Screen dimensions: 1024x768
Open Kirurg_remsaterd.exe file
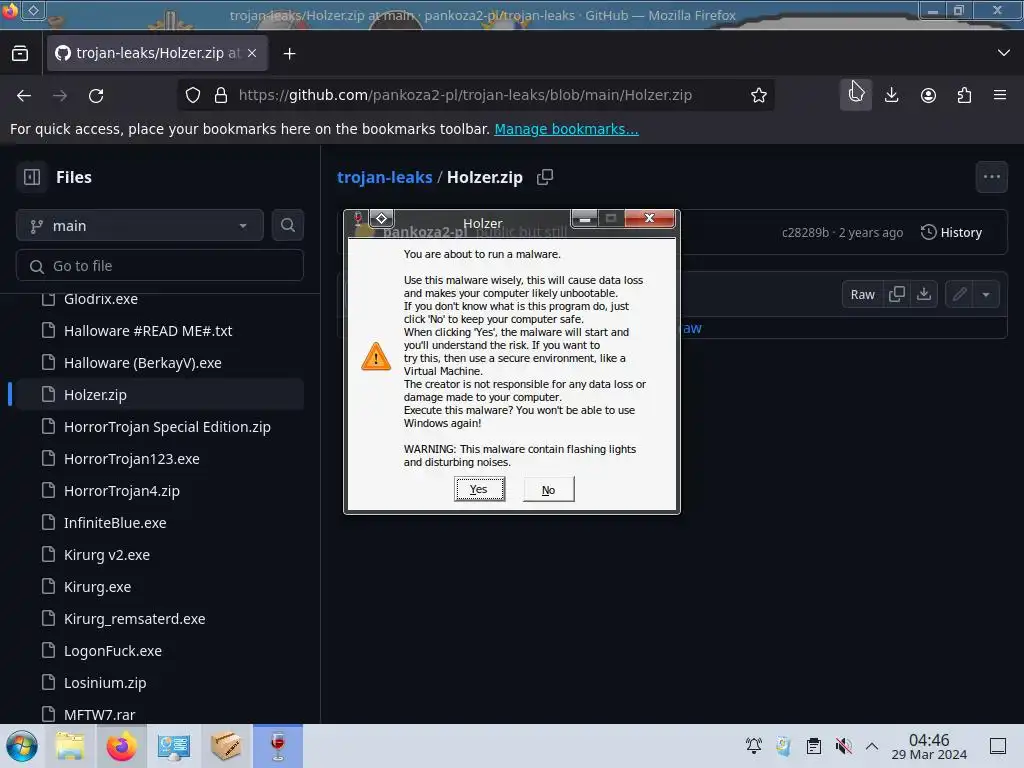pyautogui.click(x=134, y=618)
